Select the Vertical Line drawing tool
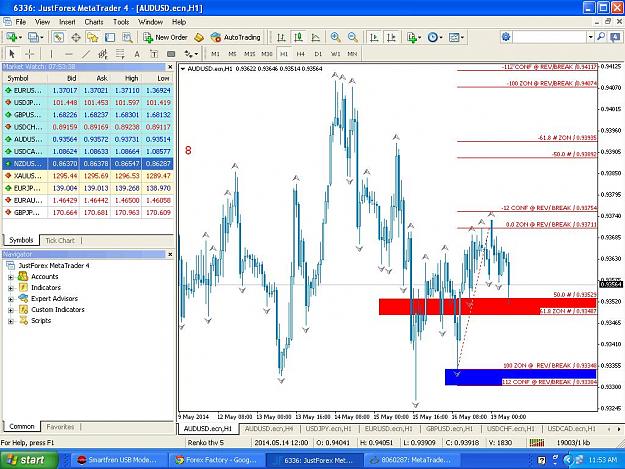 click(51, 53)
